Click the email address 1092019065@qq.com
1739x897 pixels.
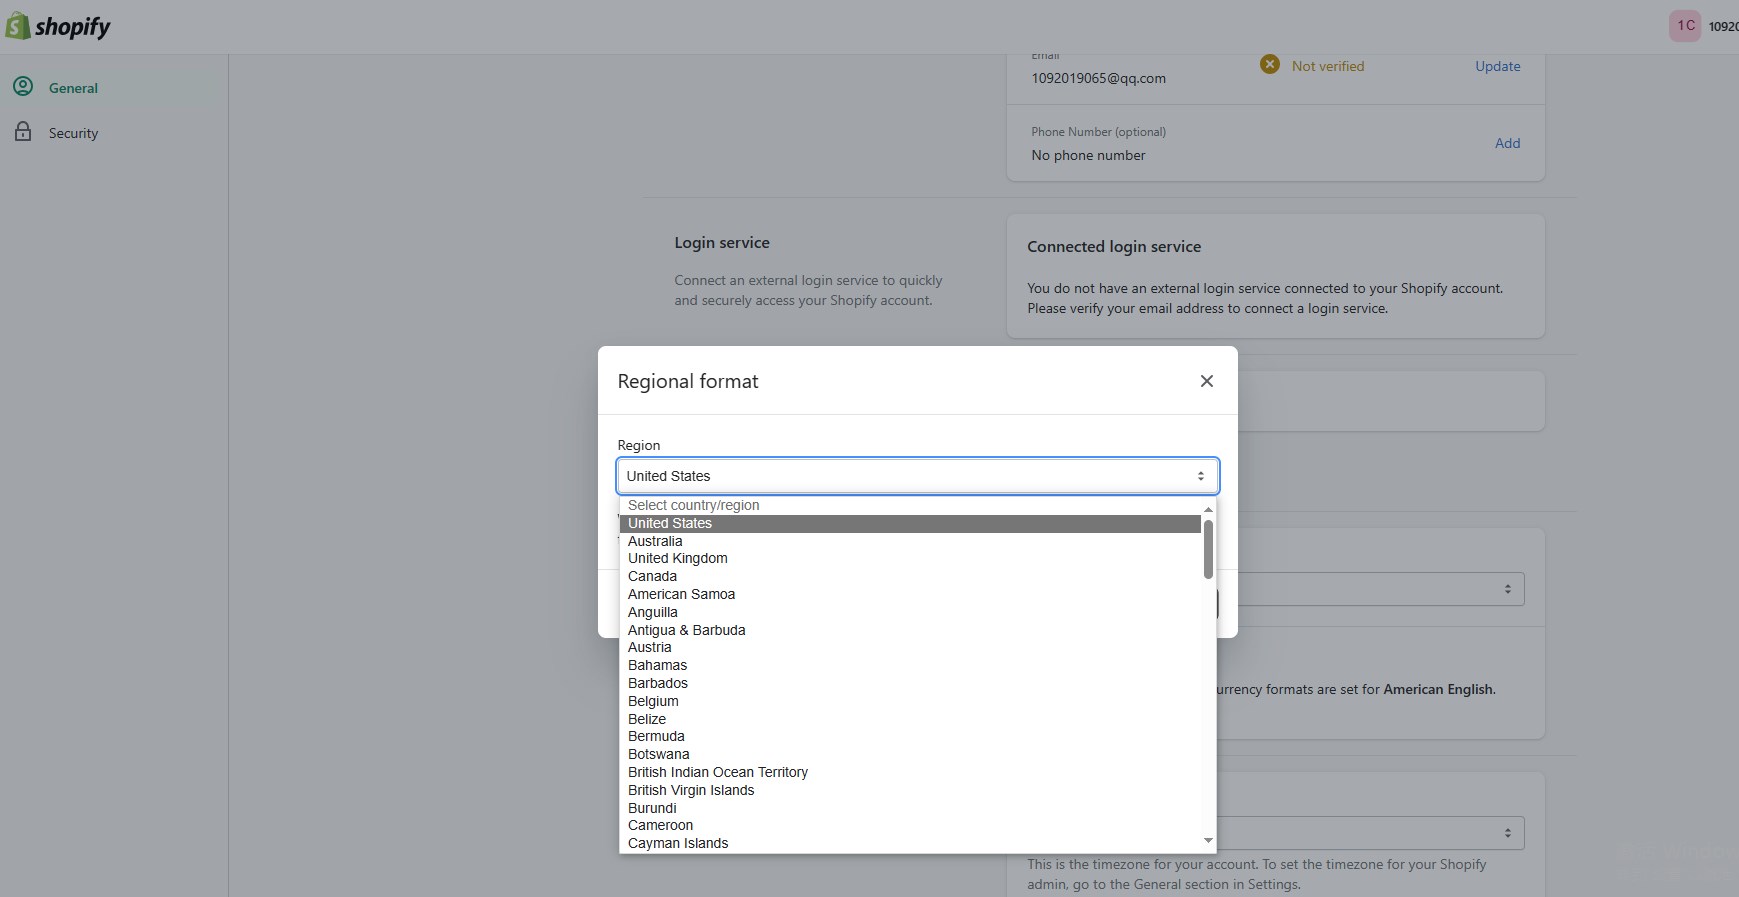pos(1098,78)
